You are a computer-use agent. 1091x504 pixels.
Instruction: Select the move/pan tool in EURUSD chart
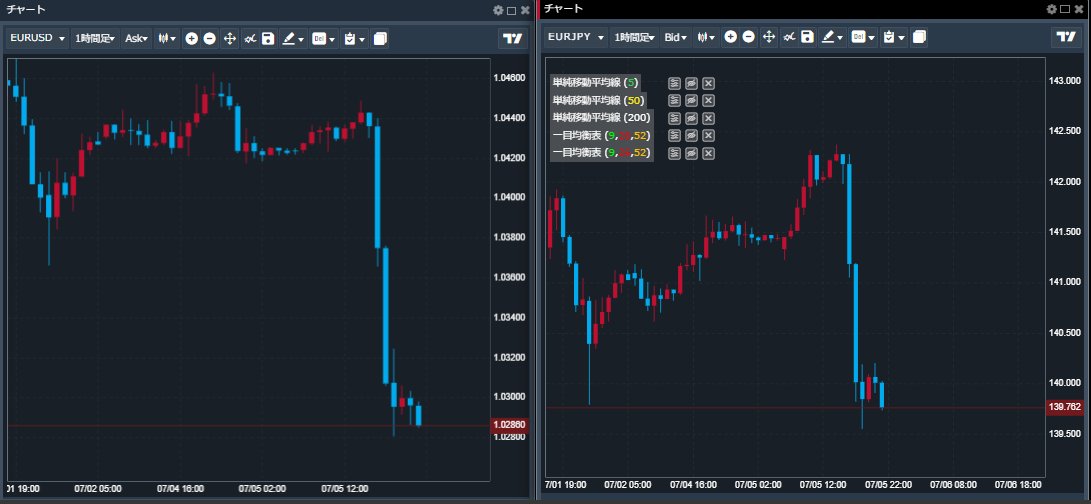pyautogui.click(x=230, y=39)
